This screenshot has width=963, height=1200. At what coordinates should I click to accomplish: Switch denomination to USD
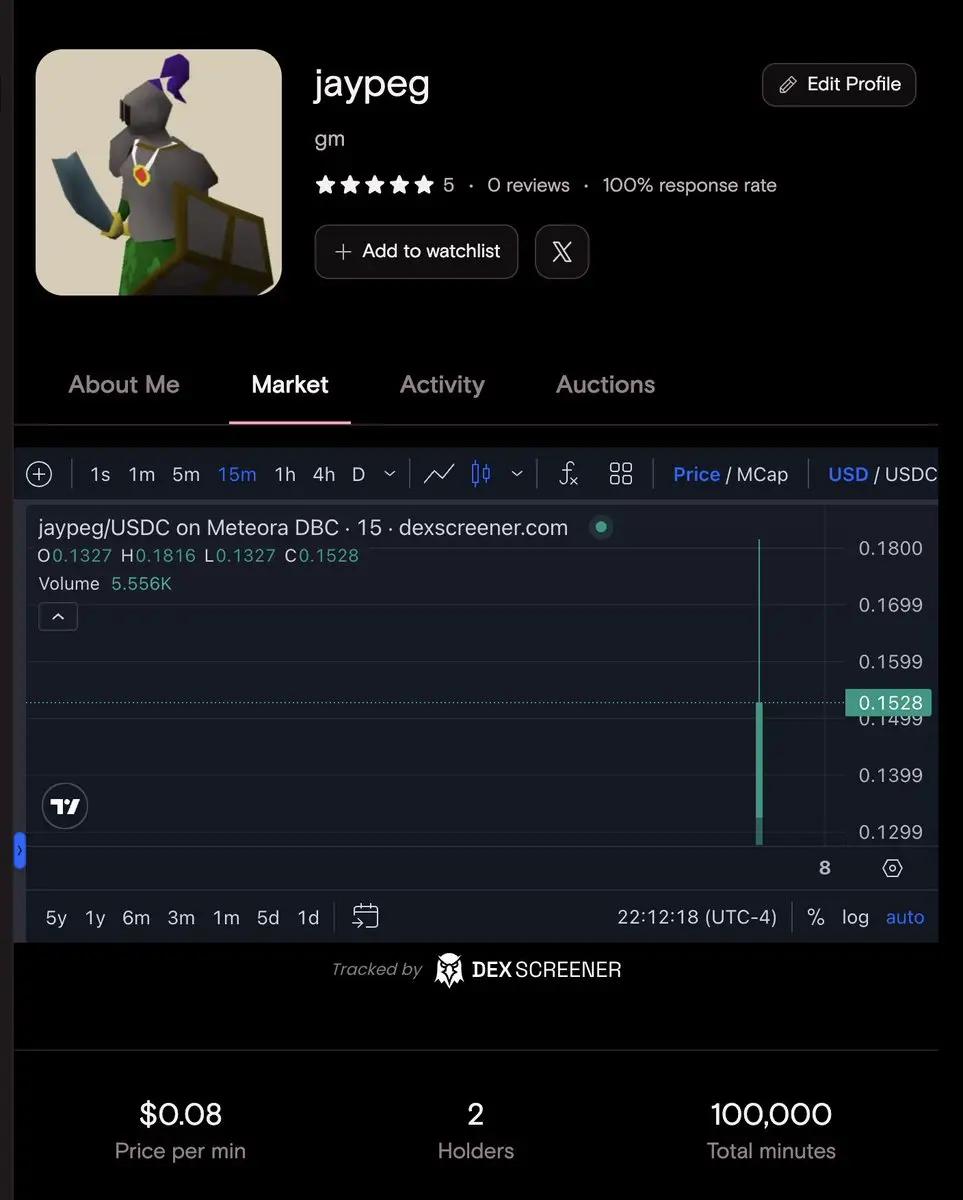tap(848, 475)
